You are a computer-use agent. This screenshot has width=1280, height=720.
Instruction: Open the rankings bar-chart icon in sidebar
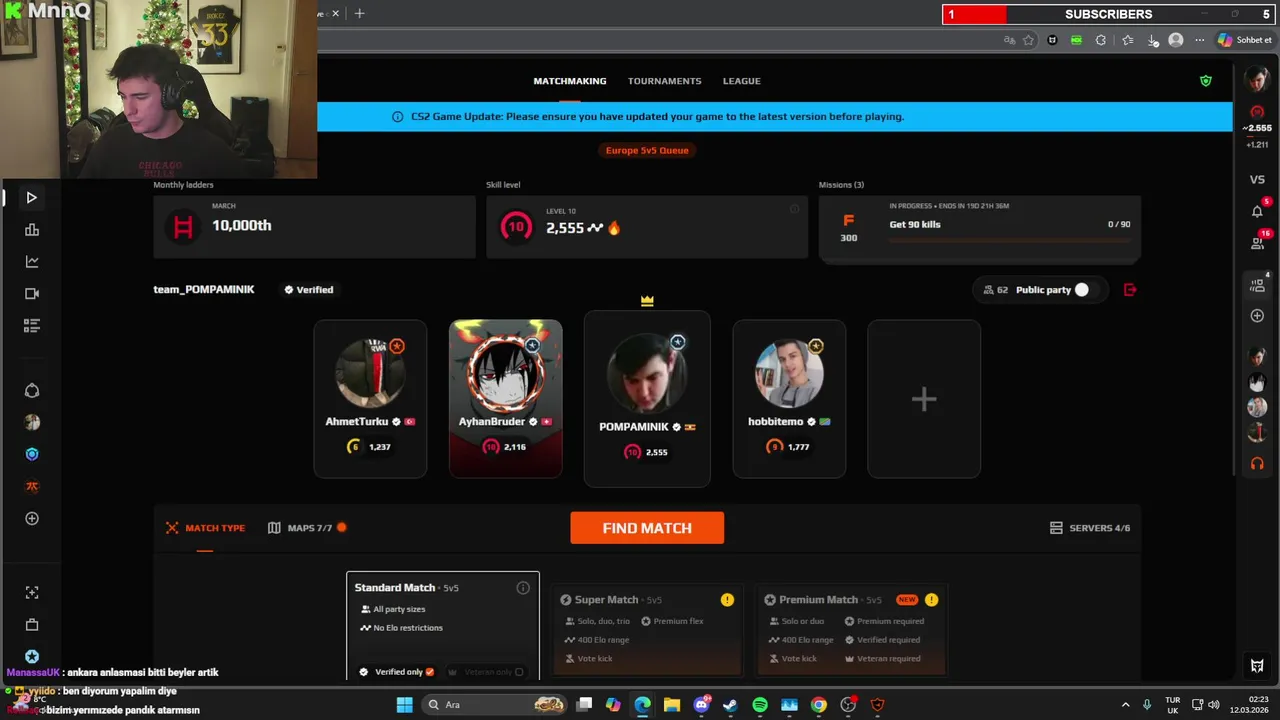[32, 230]
